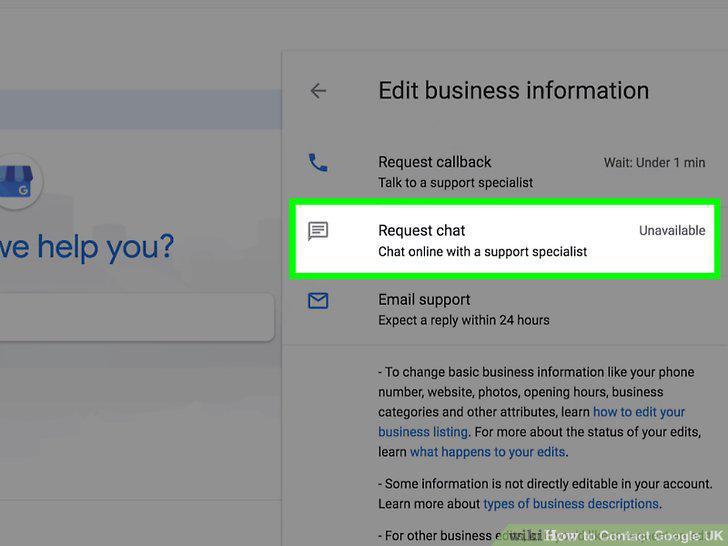Click the 'Unavailable' status text
Image resolution: width=728 pixels, height=546 pixels.
672,230
